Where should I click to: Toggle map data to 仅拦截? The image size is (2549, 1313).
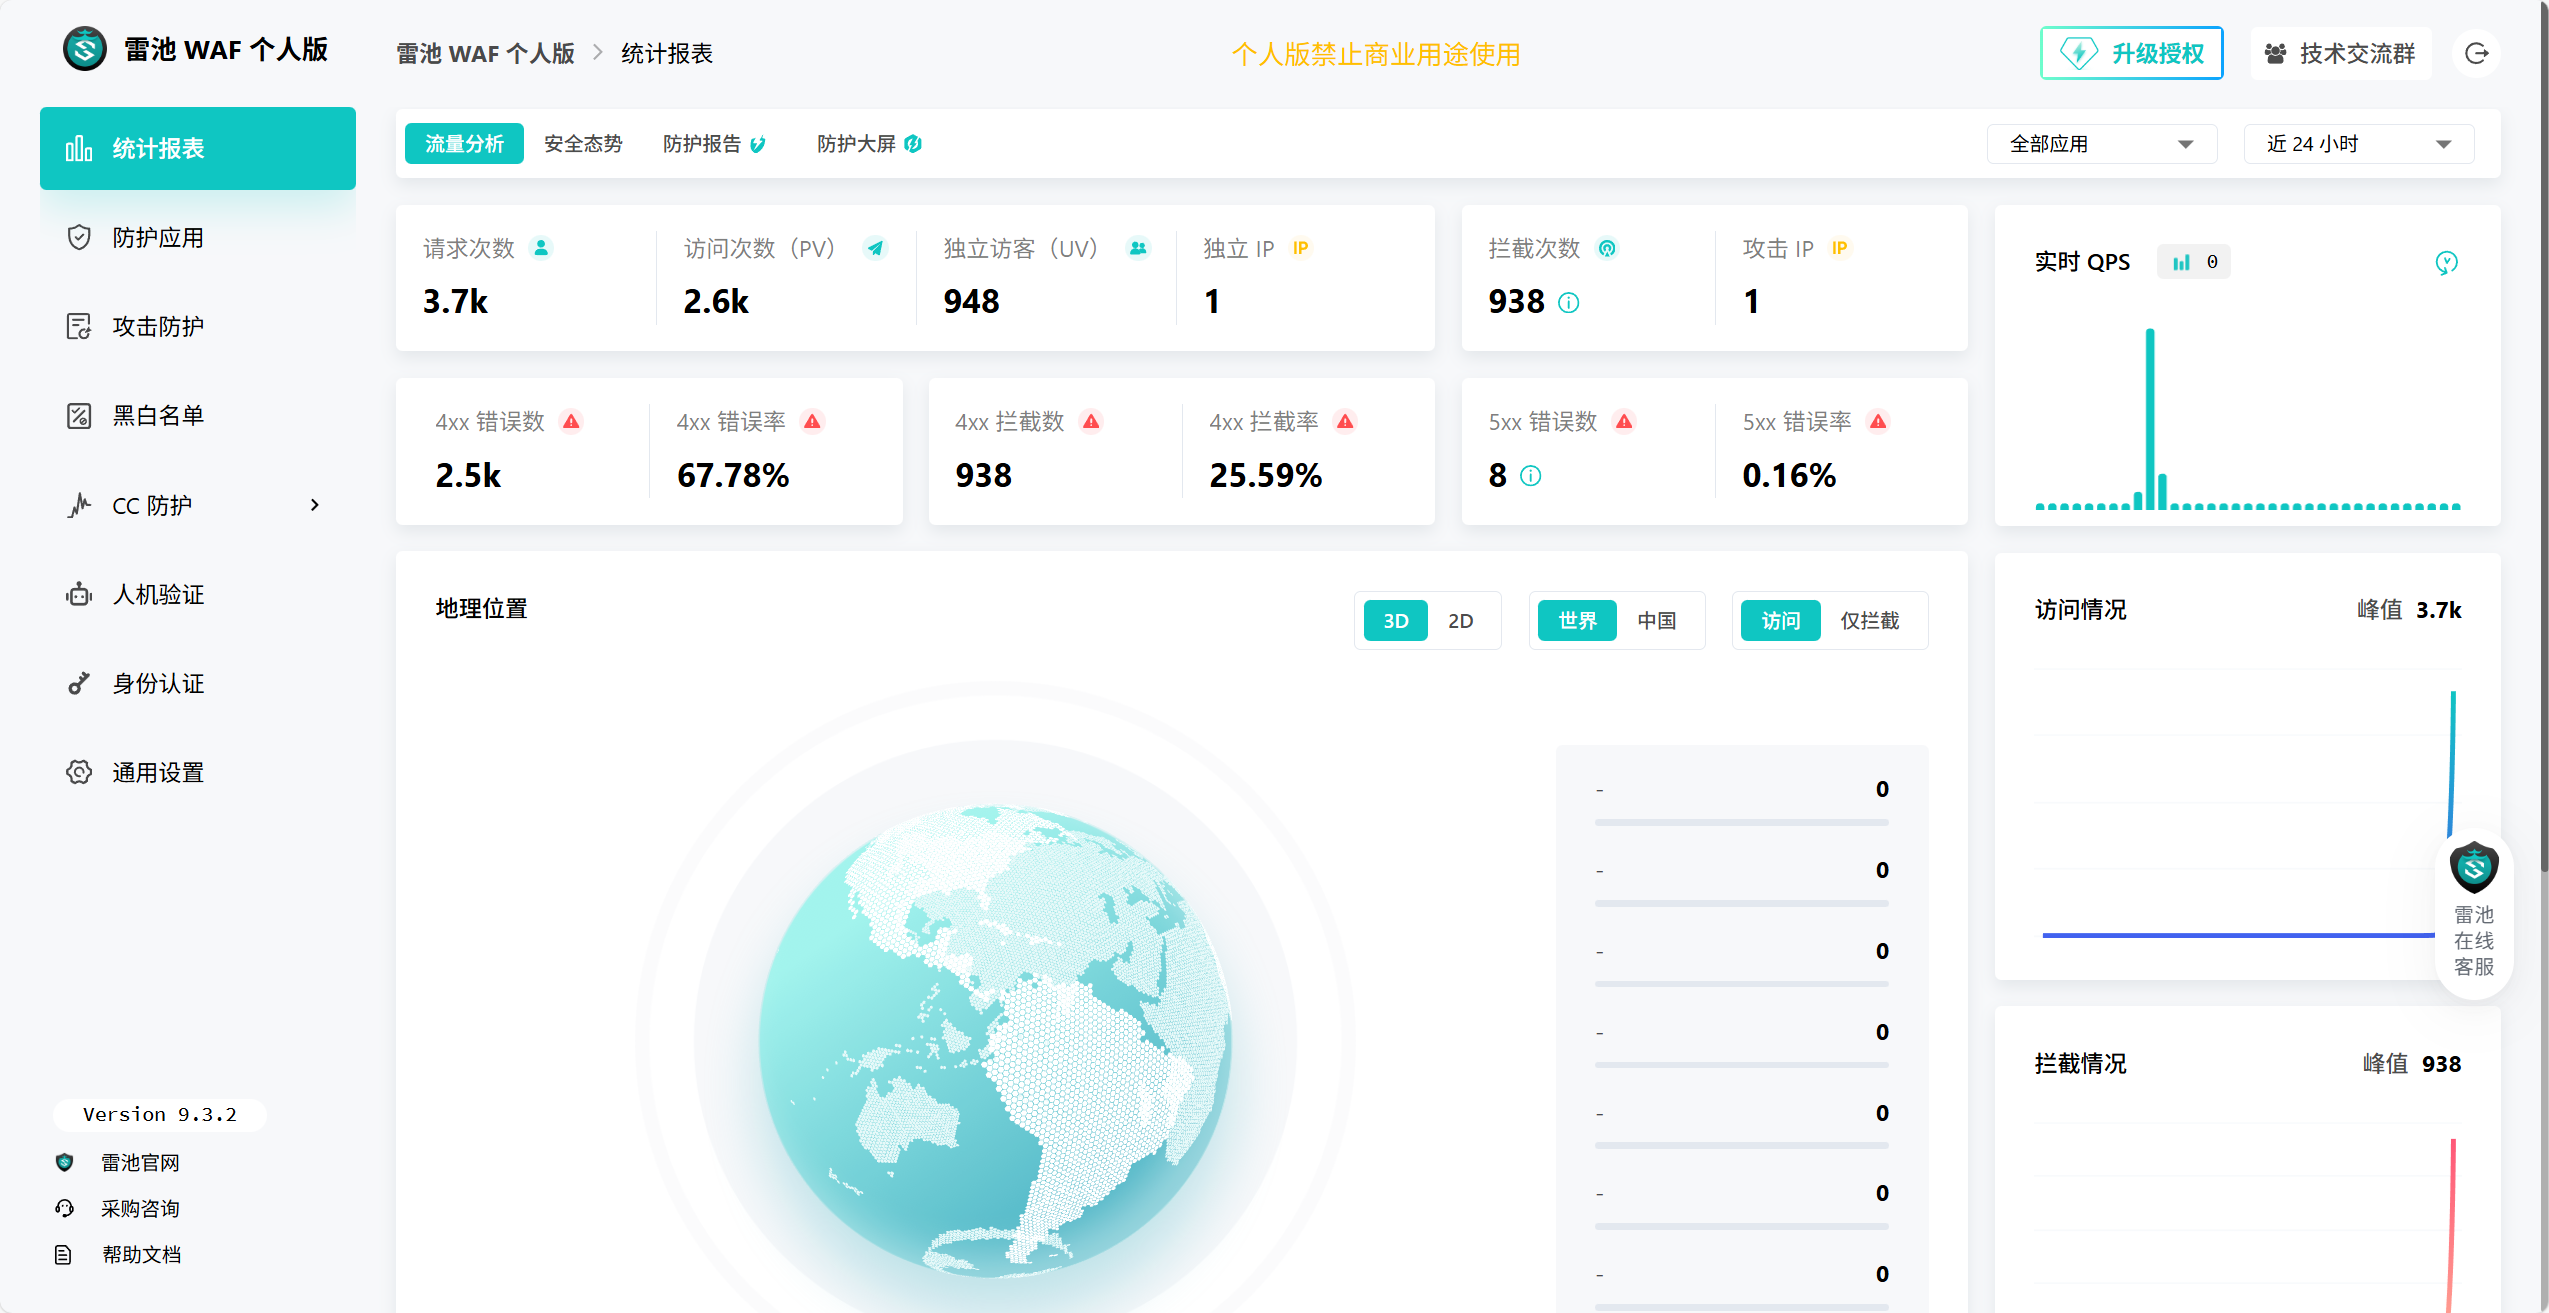1869,621
